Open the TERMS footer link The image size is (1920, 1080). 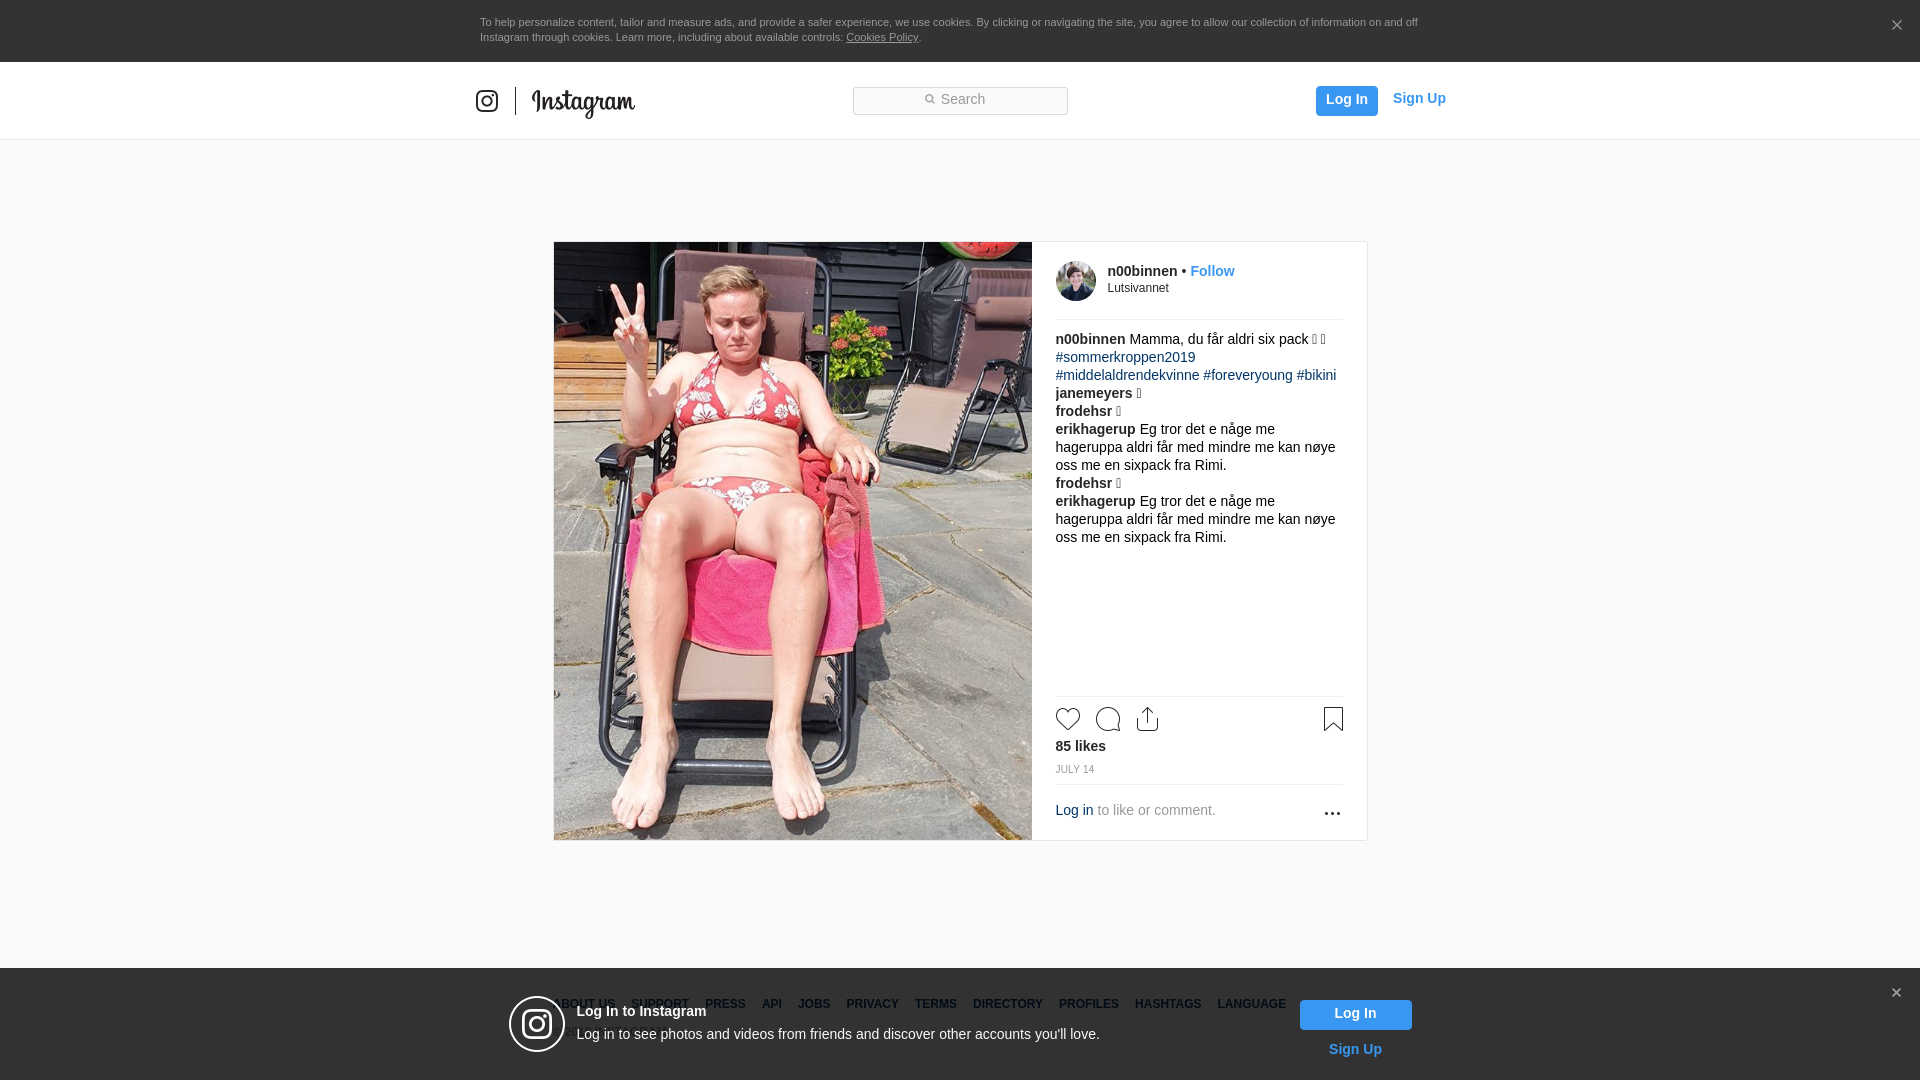pyautogui.click(x=936, y=1004)
